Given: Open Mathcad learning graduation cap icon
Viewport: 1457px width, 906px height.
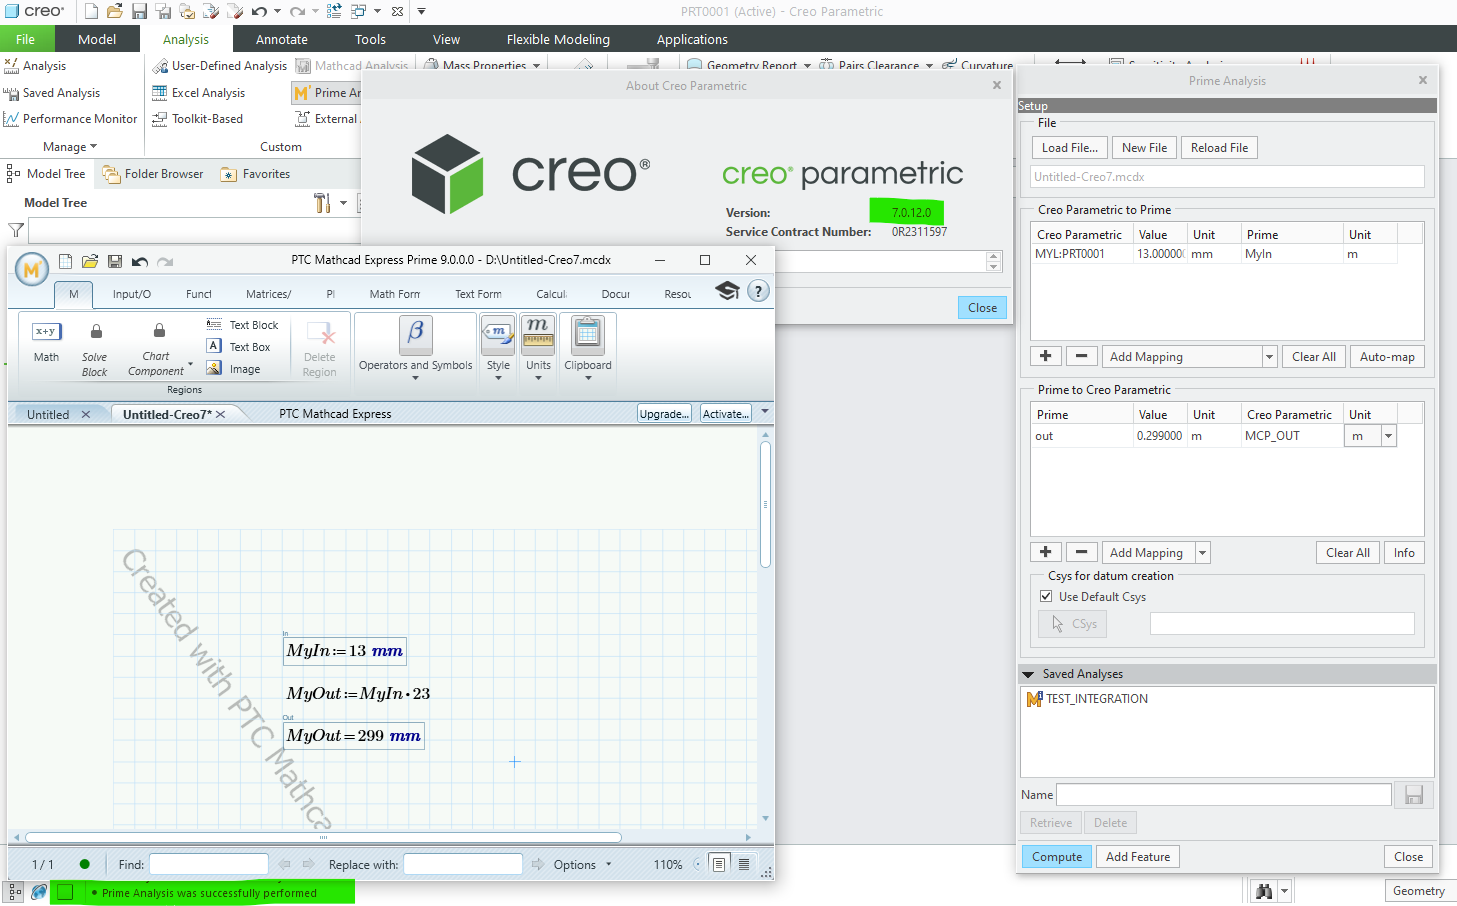Looking at the screenshot, I should click(727, 290).
